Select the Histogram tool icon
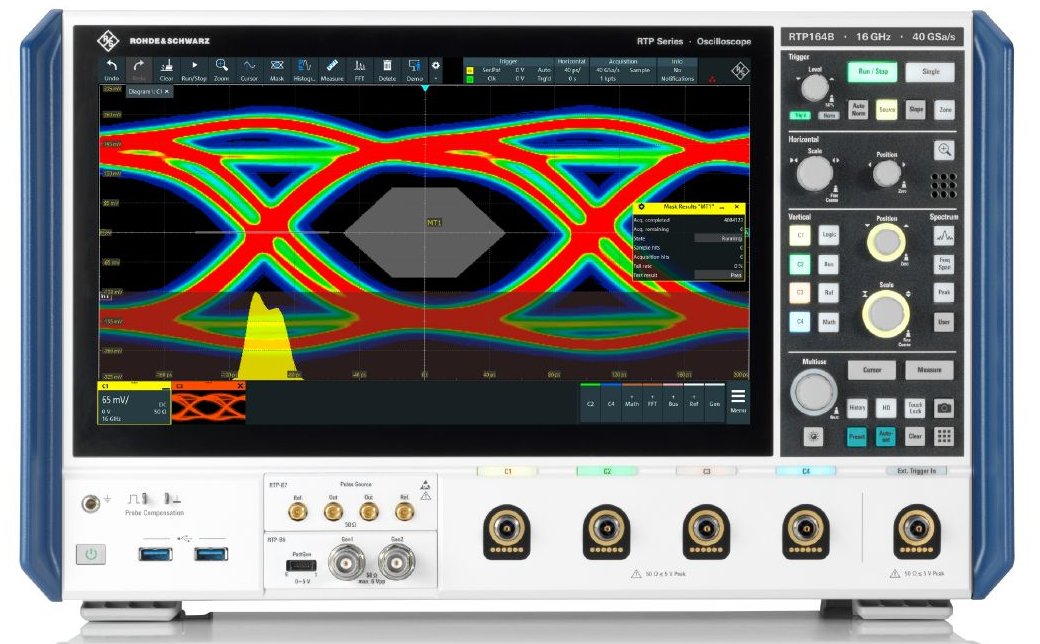 click(x=304, y=69)
